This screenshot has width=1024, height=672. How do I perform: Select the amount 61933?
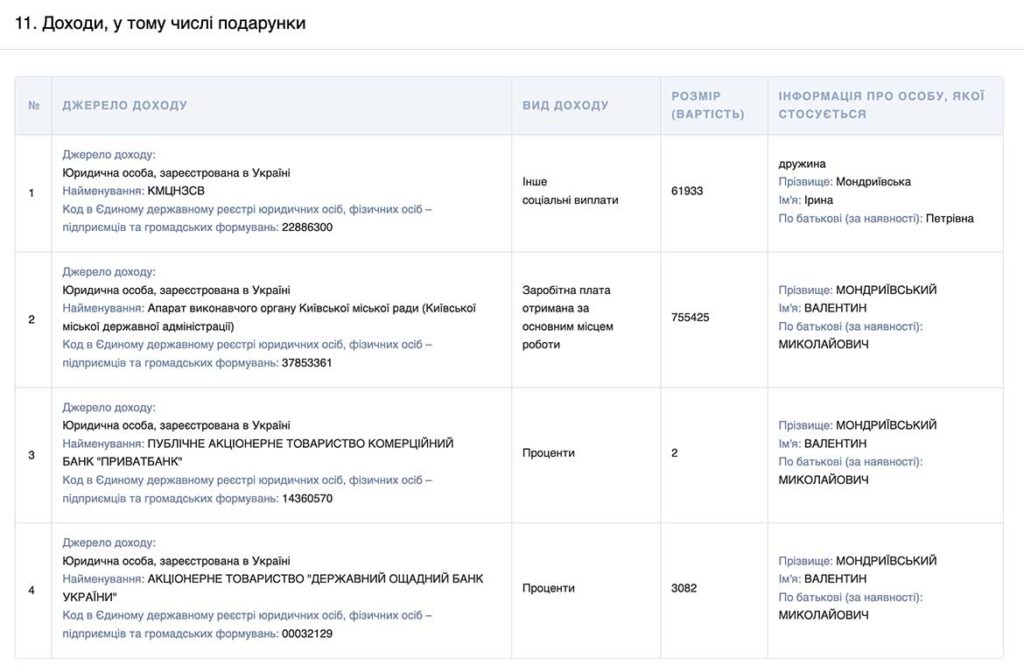pos(687,191)
